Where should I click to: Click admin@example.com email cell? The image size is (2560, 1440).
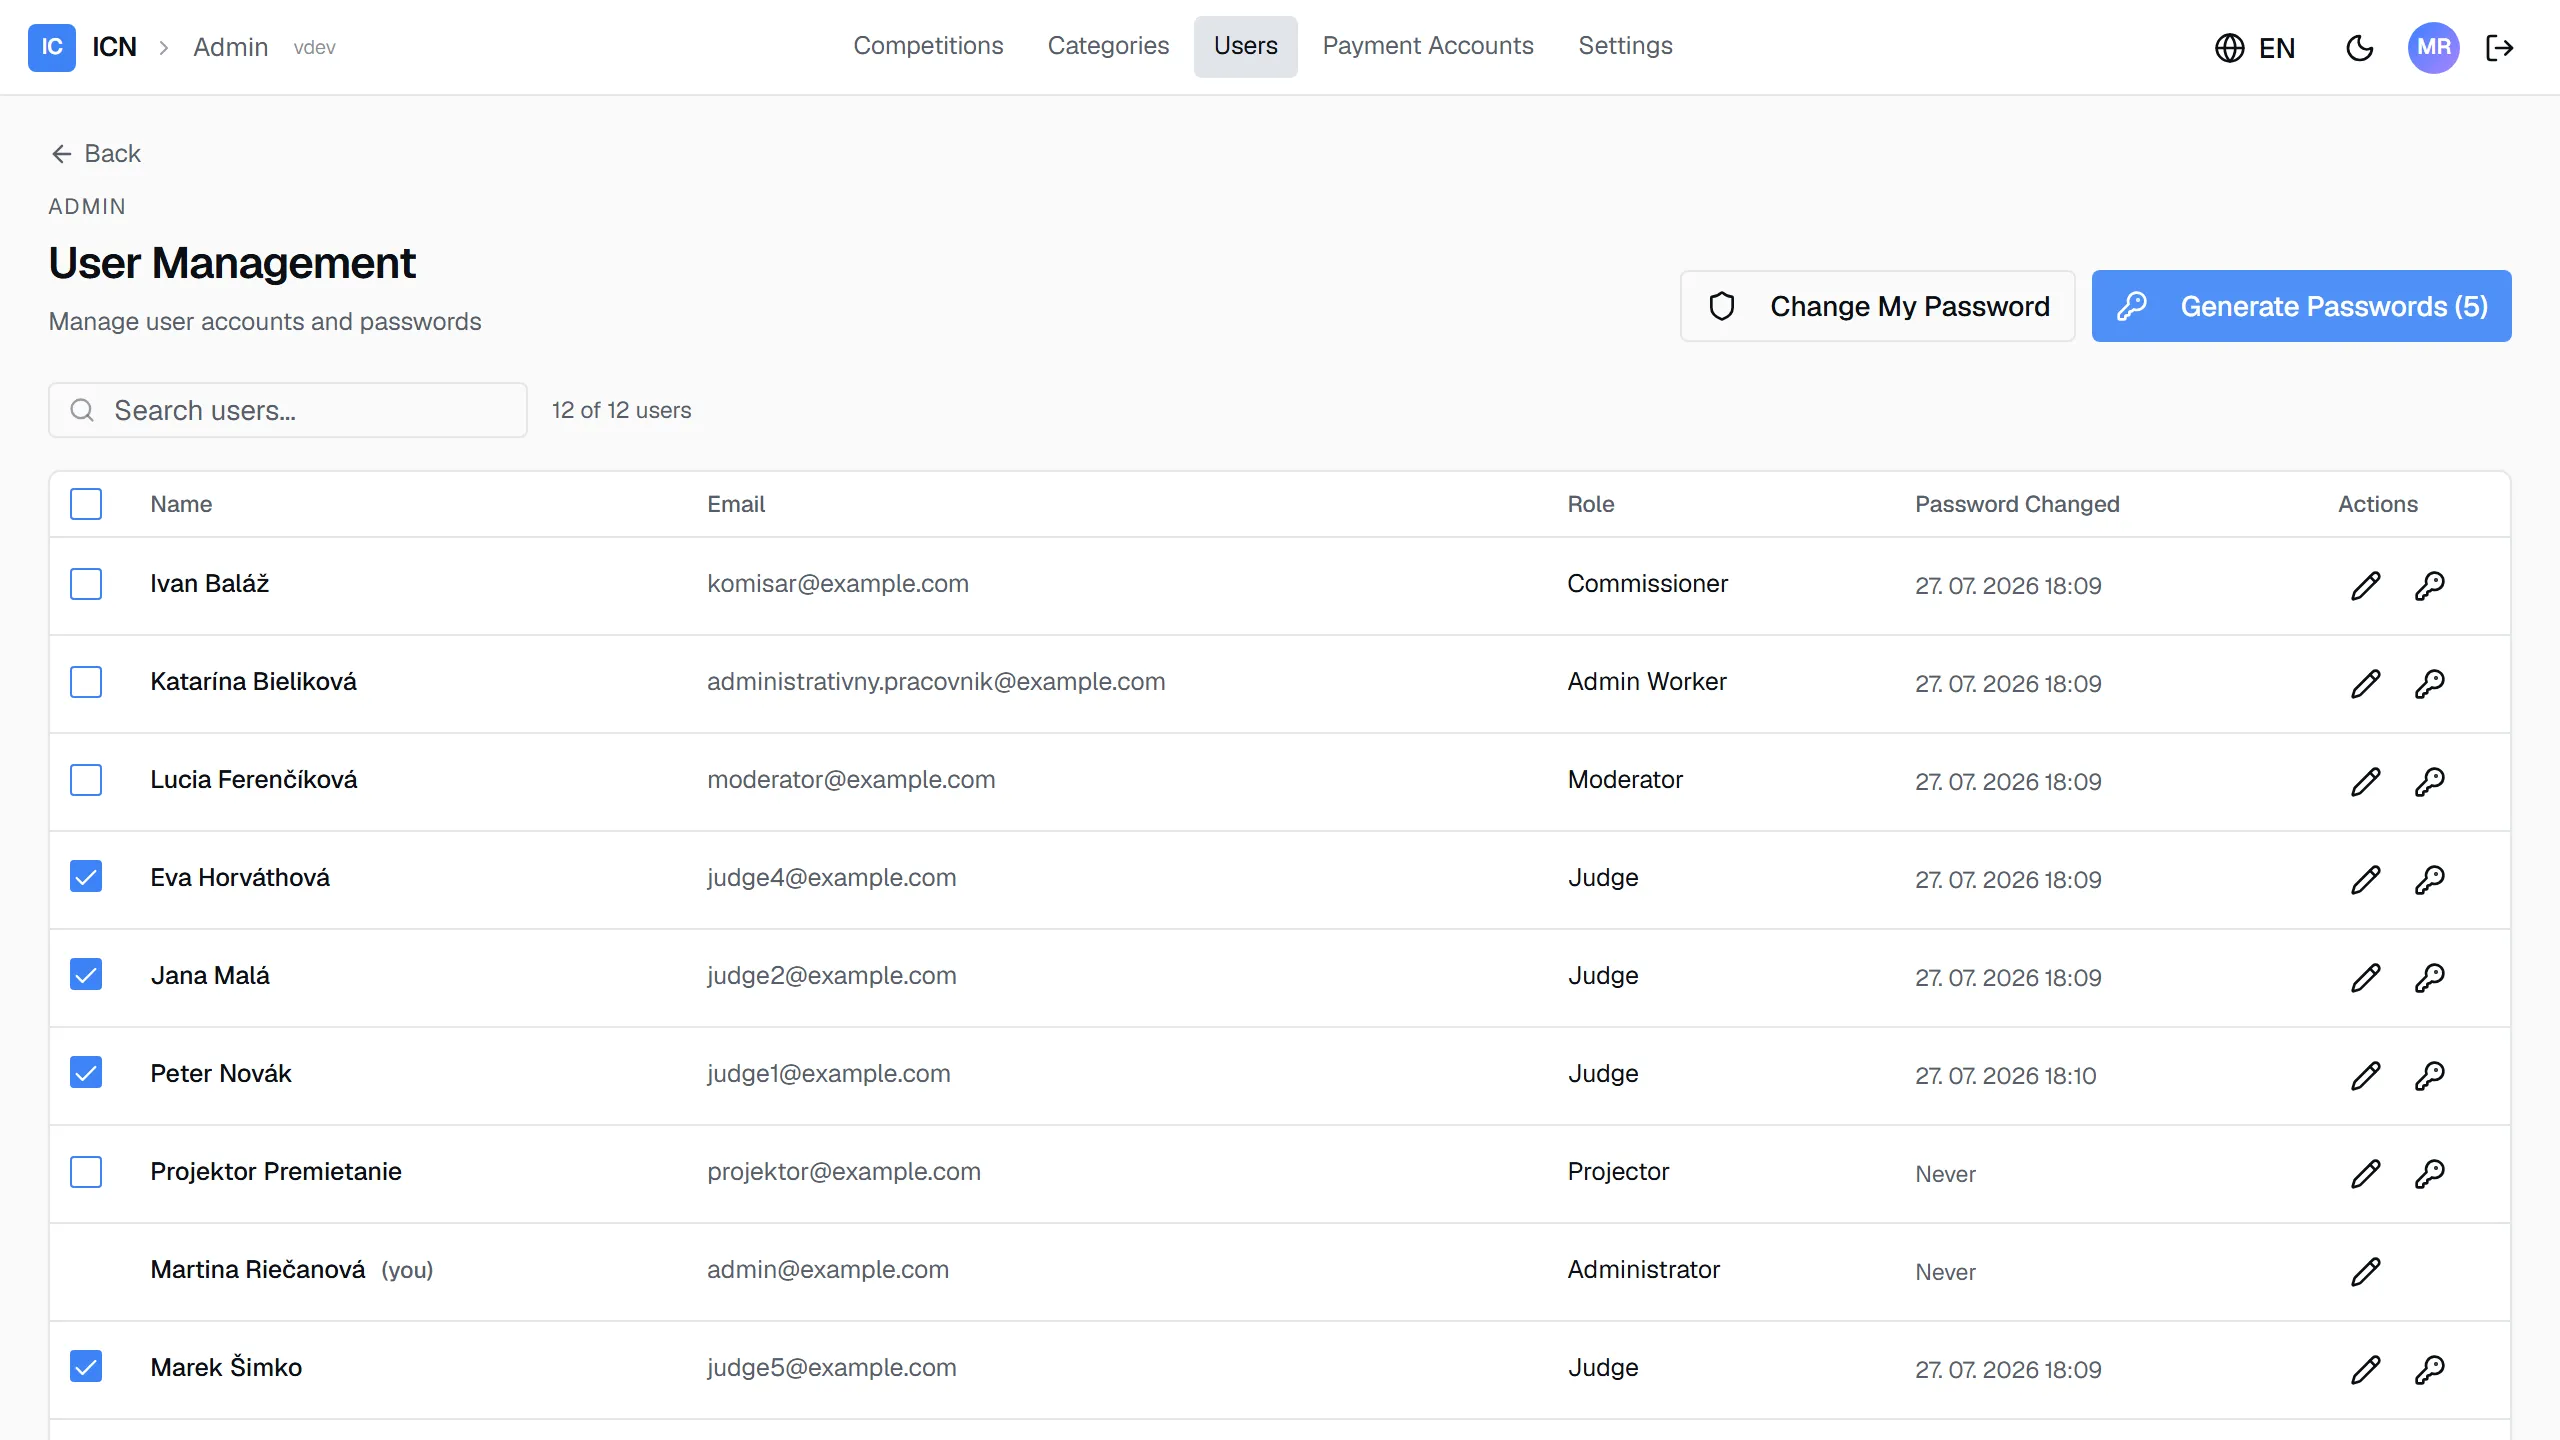(828, 1270)
